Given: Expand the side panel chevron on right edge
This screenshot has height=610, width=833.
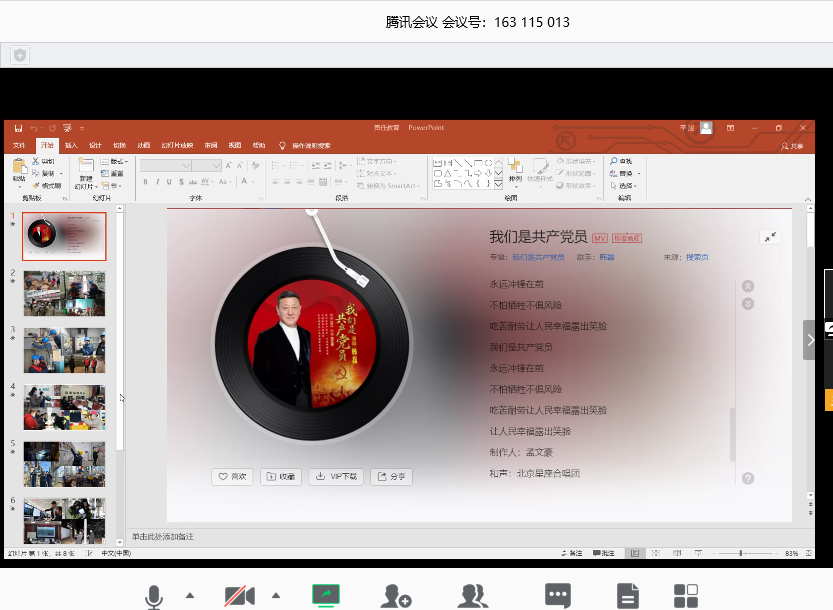Looking at the screenshot, I should click(809, 340).
